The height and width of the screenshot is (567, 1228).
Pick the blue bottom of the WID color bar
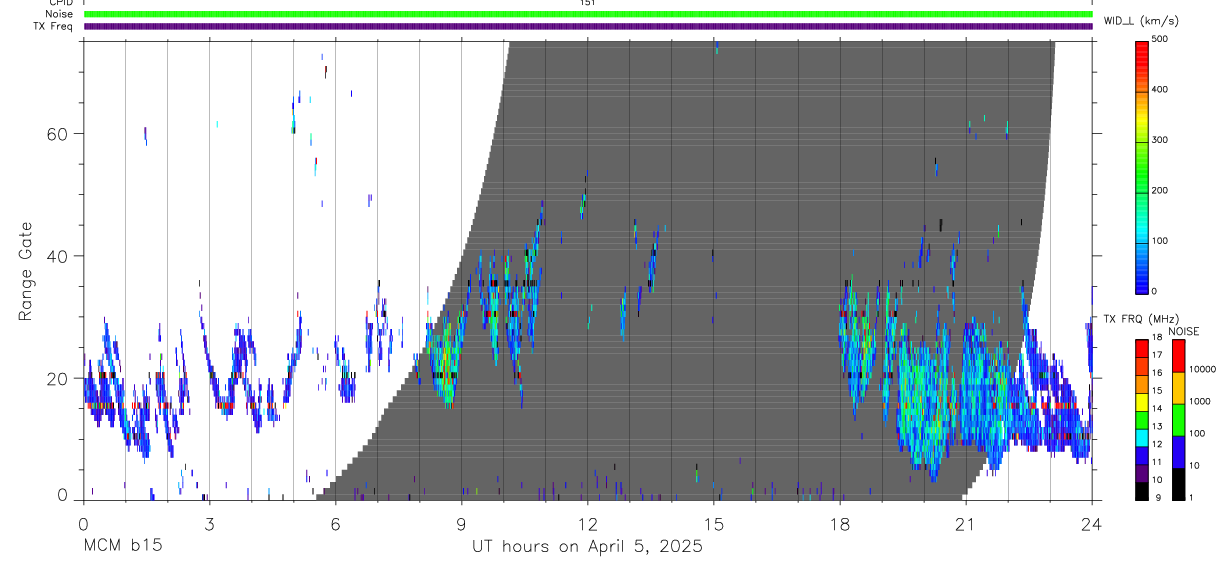1142,280
